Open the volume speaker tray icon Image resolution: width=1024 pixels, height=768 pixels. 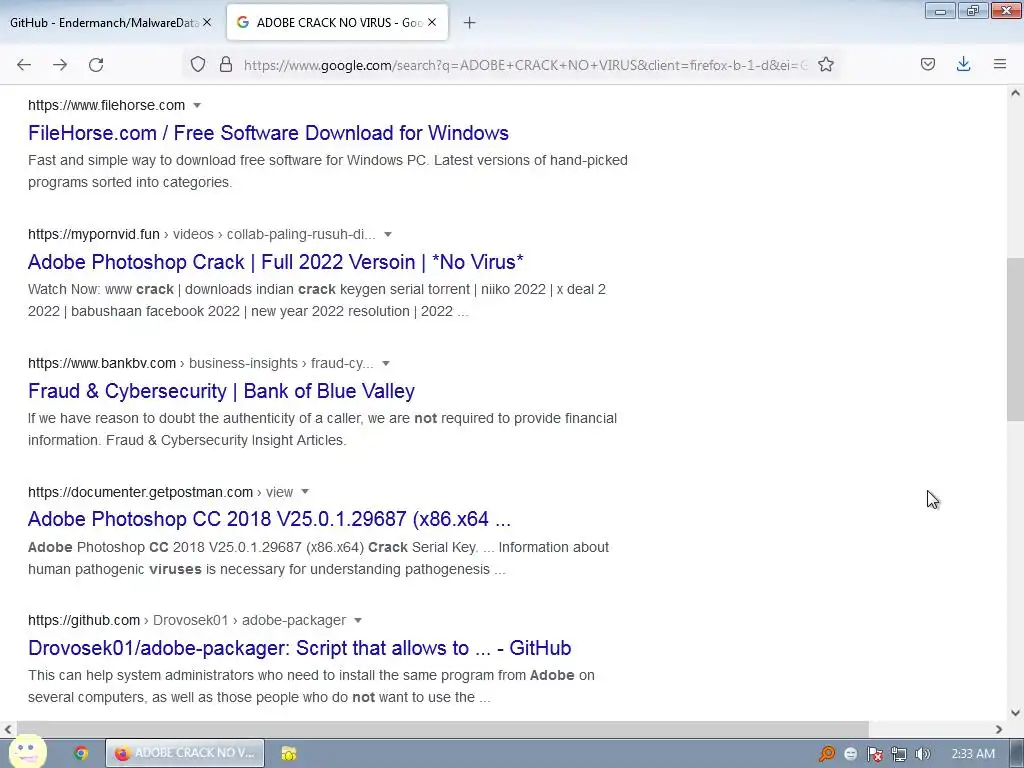point(922,754)
